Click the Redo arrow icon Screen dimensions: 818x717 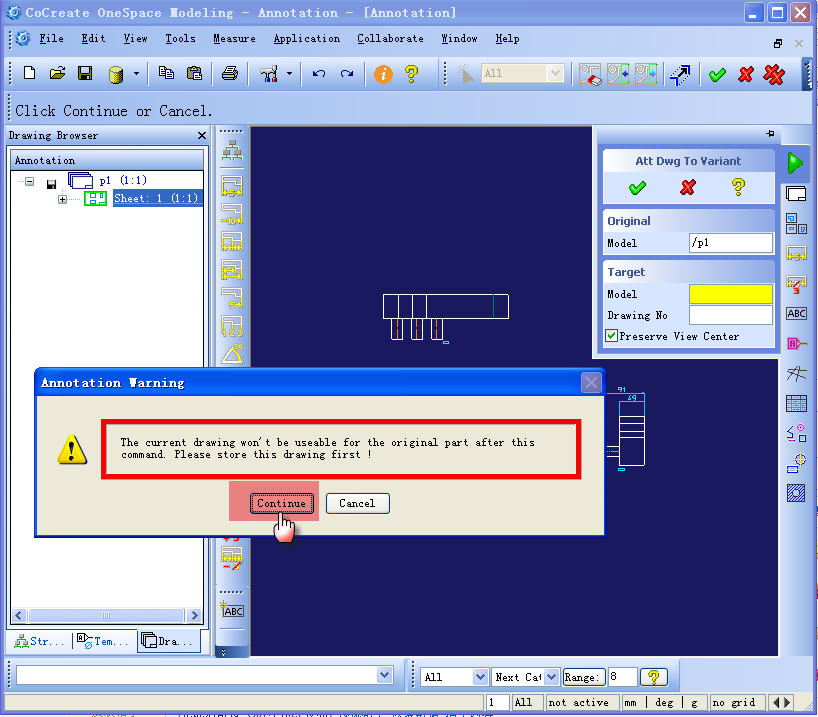[347, 74]
